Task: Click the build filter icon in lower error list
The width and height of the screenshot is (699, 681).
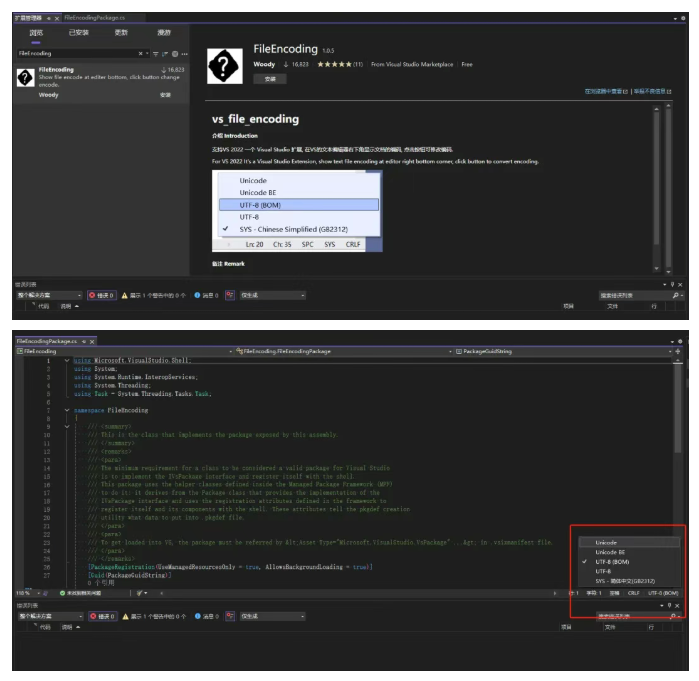Action: point(230,616)
